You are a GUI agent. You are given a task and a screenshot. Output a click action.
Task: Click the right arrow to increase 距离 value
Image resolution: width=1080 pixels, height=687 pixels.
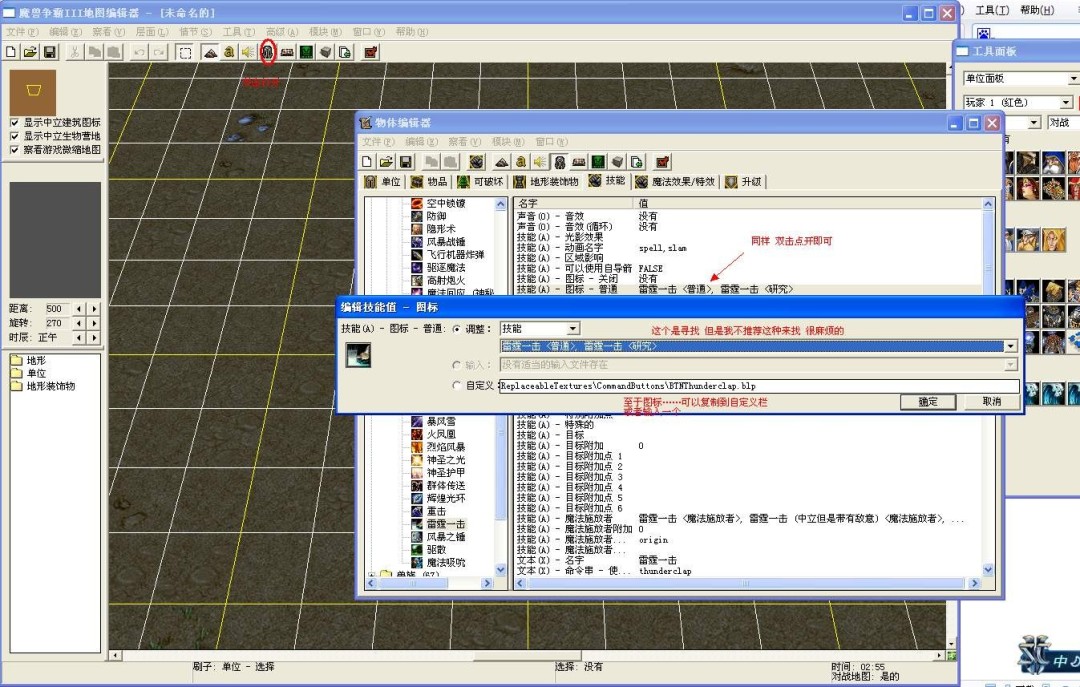pyautogui.click(x=94, y=309)
